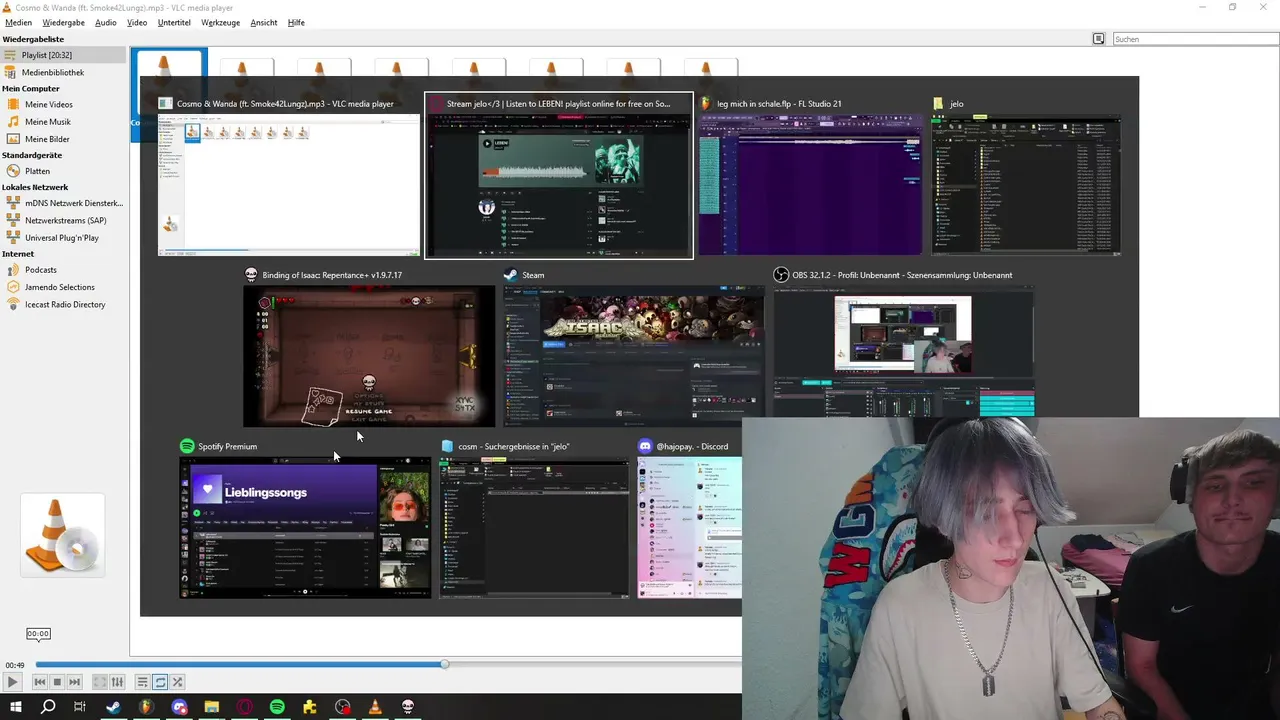Screen dimensions: 1280x720
Task: Toggle the playlist view button in the control bar
Action: (x=143, y=682)
